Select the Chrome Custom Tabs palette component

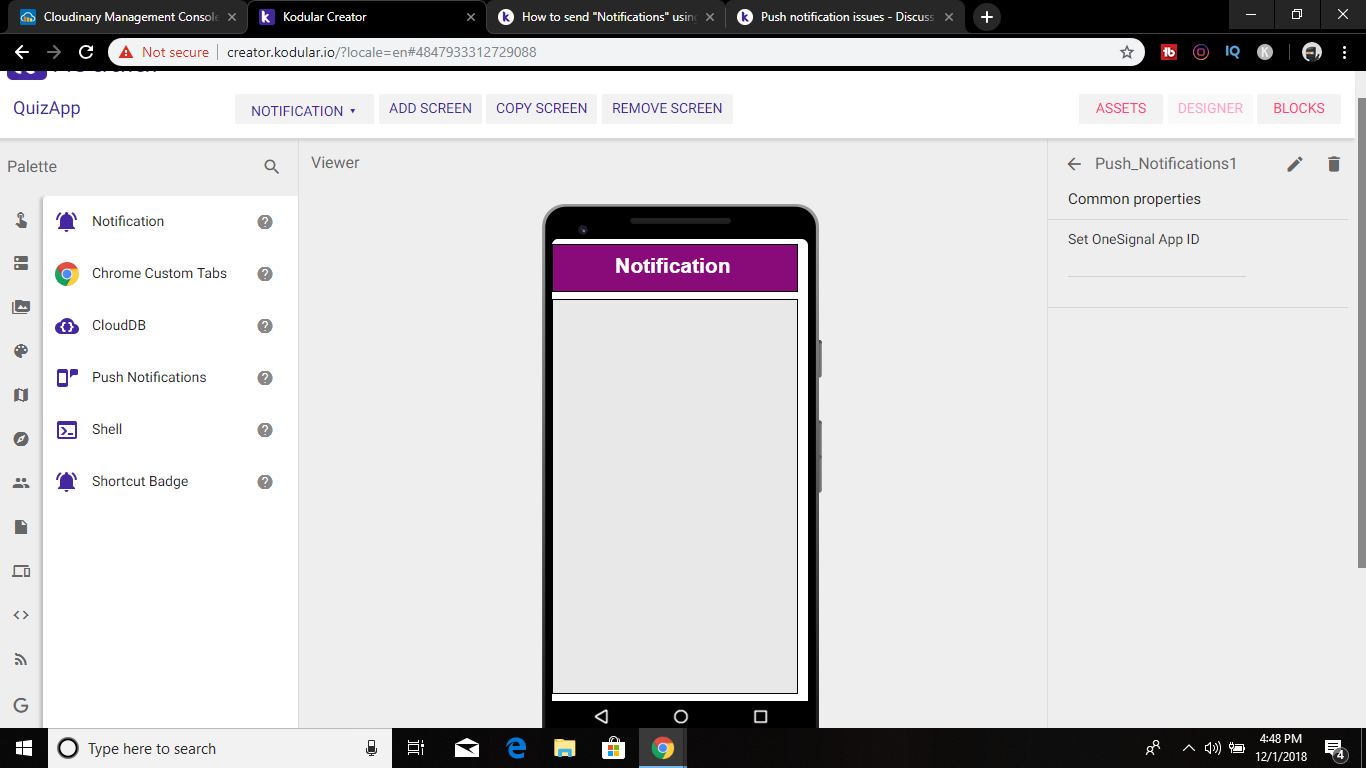pyautogui.click(x=159, y=274)
